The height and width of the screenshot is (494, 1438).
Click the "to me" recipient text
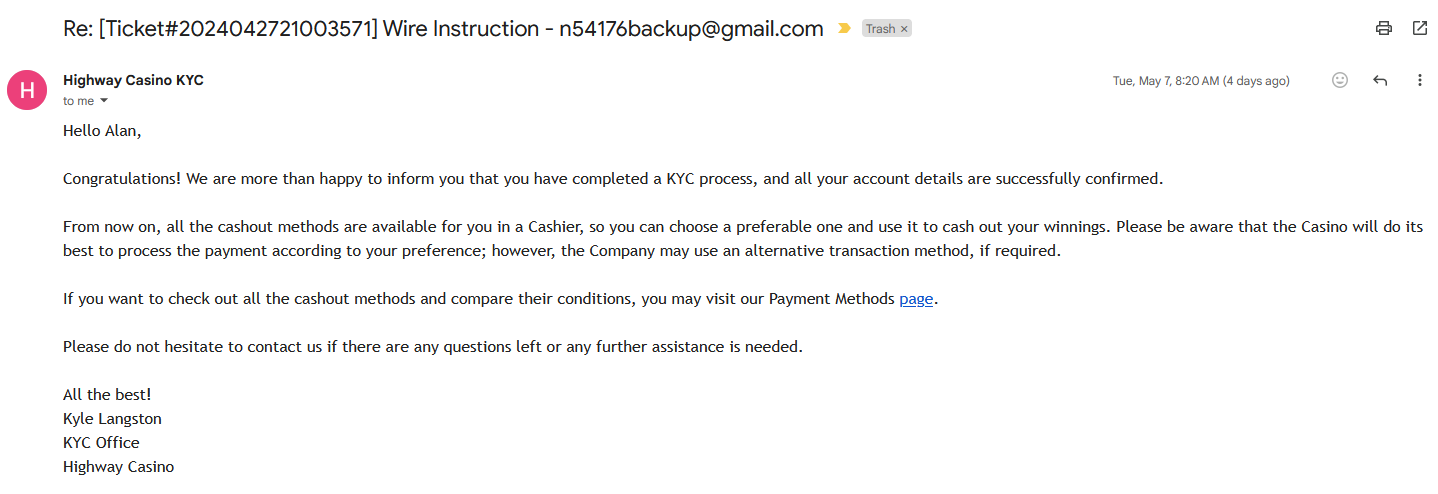(x=78, y=101)
